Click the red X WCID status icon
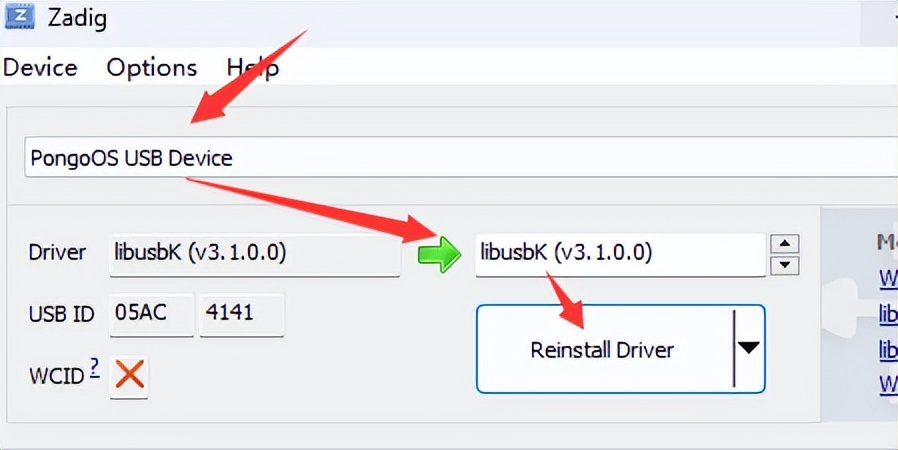Image resolution: width=898 pixels, height=450 pixels. [x=130, y=375]
